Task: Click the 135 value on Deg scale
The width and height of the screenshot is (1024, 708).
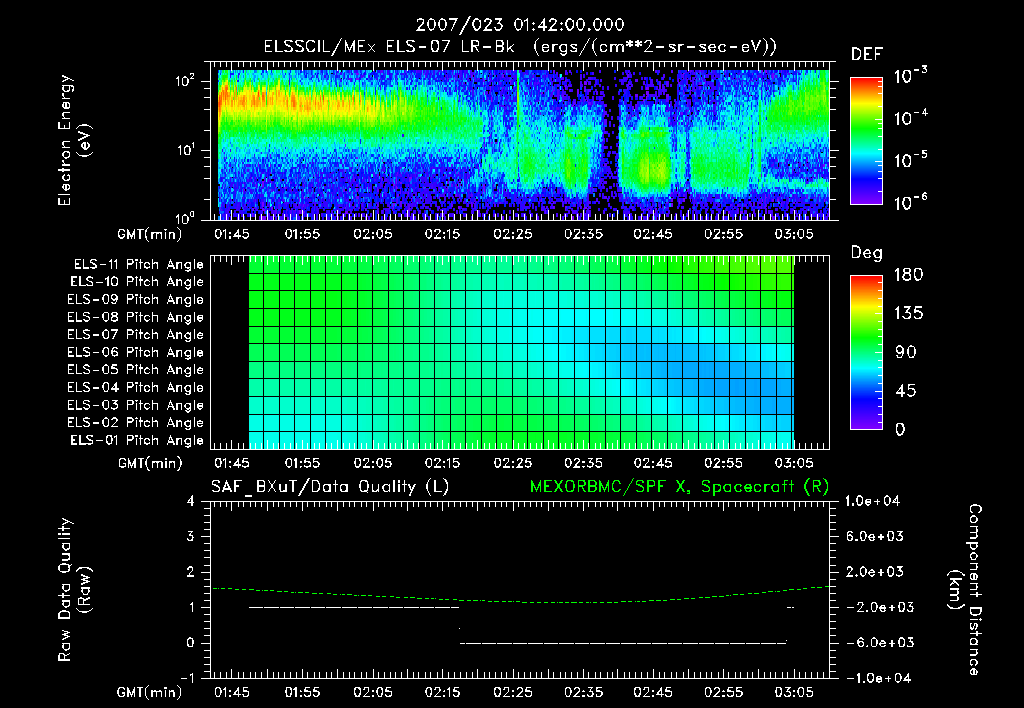Action: (908, 314)
